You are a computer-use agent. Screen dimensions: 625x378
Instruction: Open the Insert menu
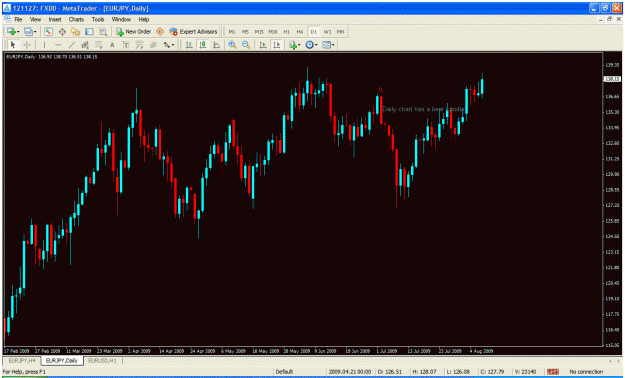55,19
